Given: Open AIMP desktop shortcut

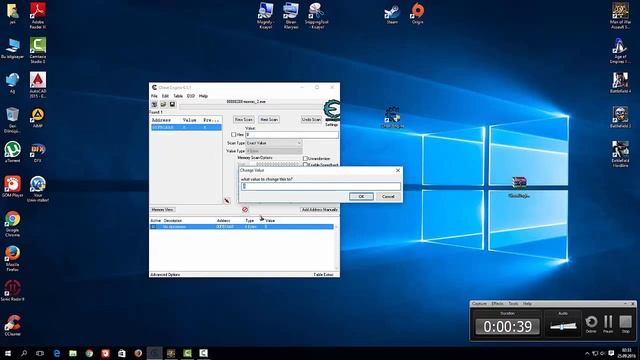Looking at the screenshot, I should 38,118.
